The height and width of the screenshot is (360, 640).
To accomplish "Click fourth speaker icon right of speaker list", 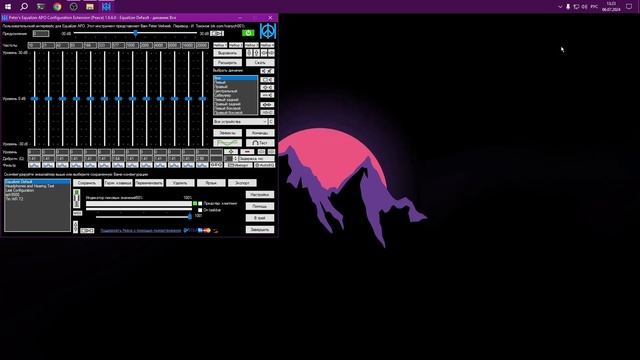I will coord(267,104).
